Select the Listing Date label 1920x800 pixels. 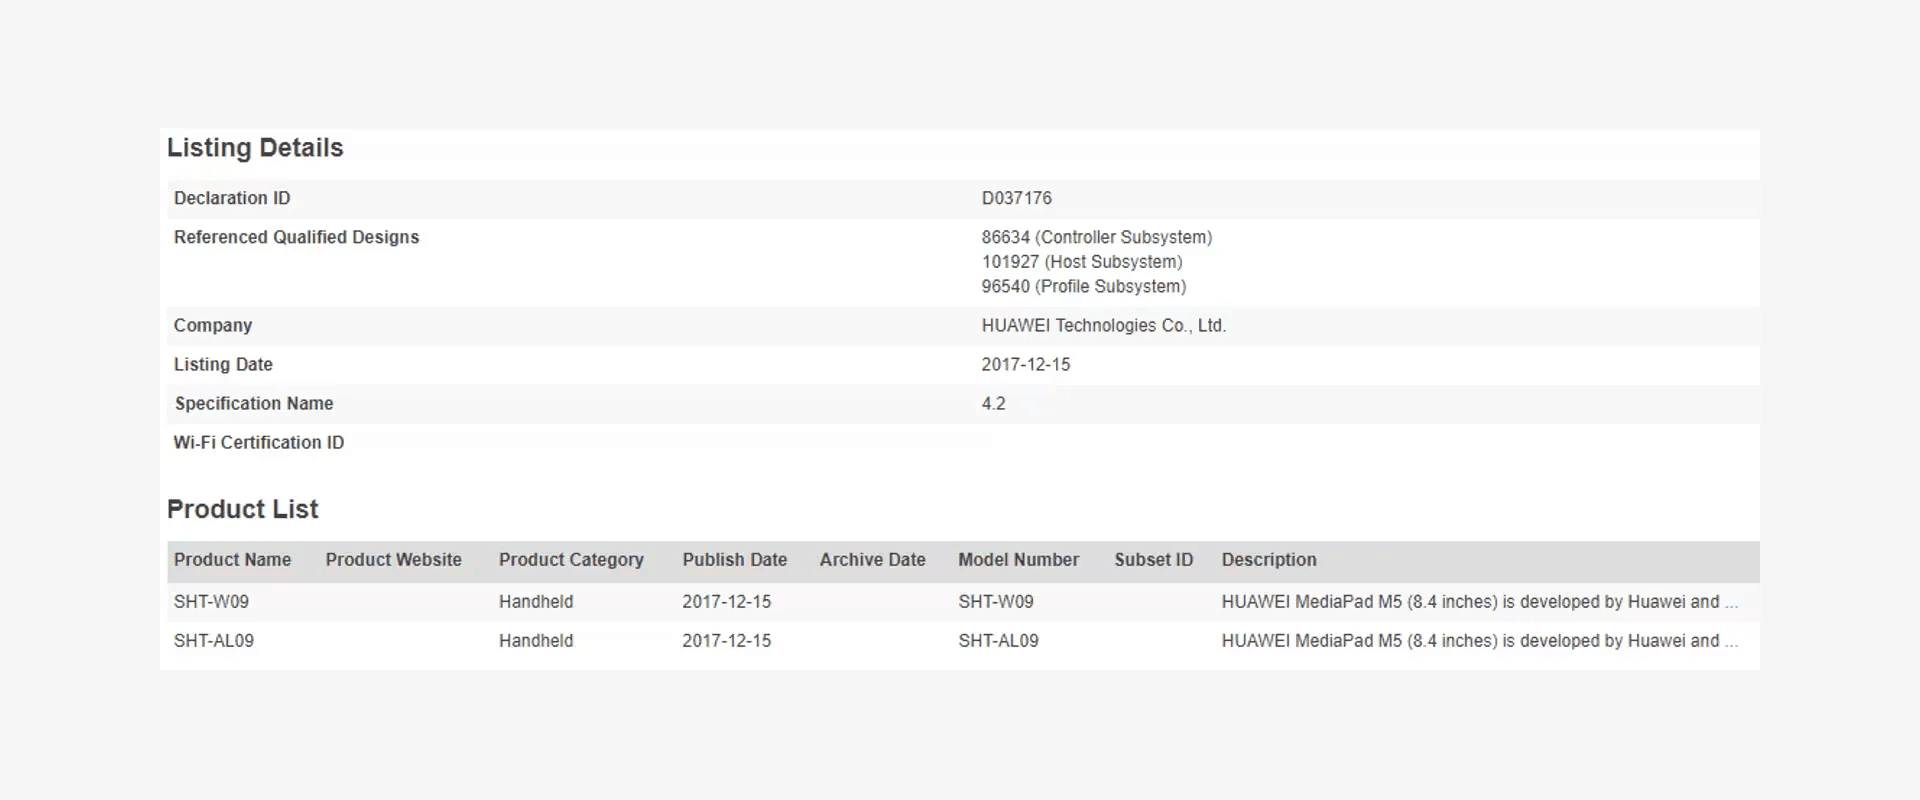point(223,364)
